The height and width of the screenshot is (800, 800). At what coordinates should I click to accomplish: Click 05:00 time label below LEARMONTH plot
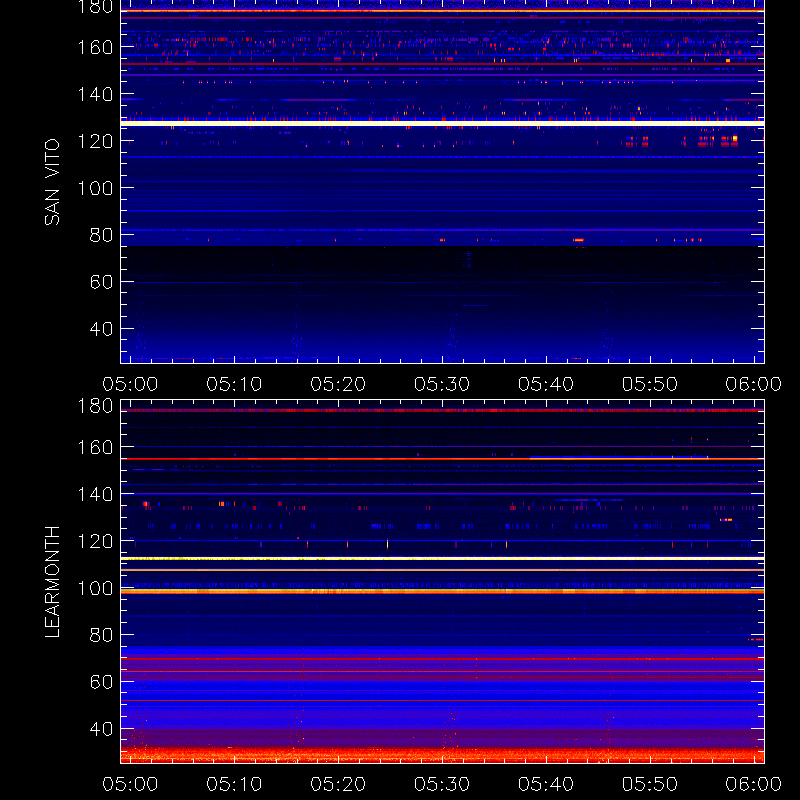130,784
